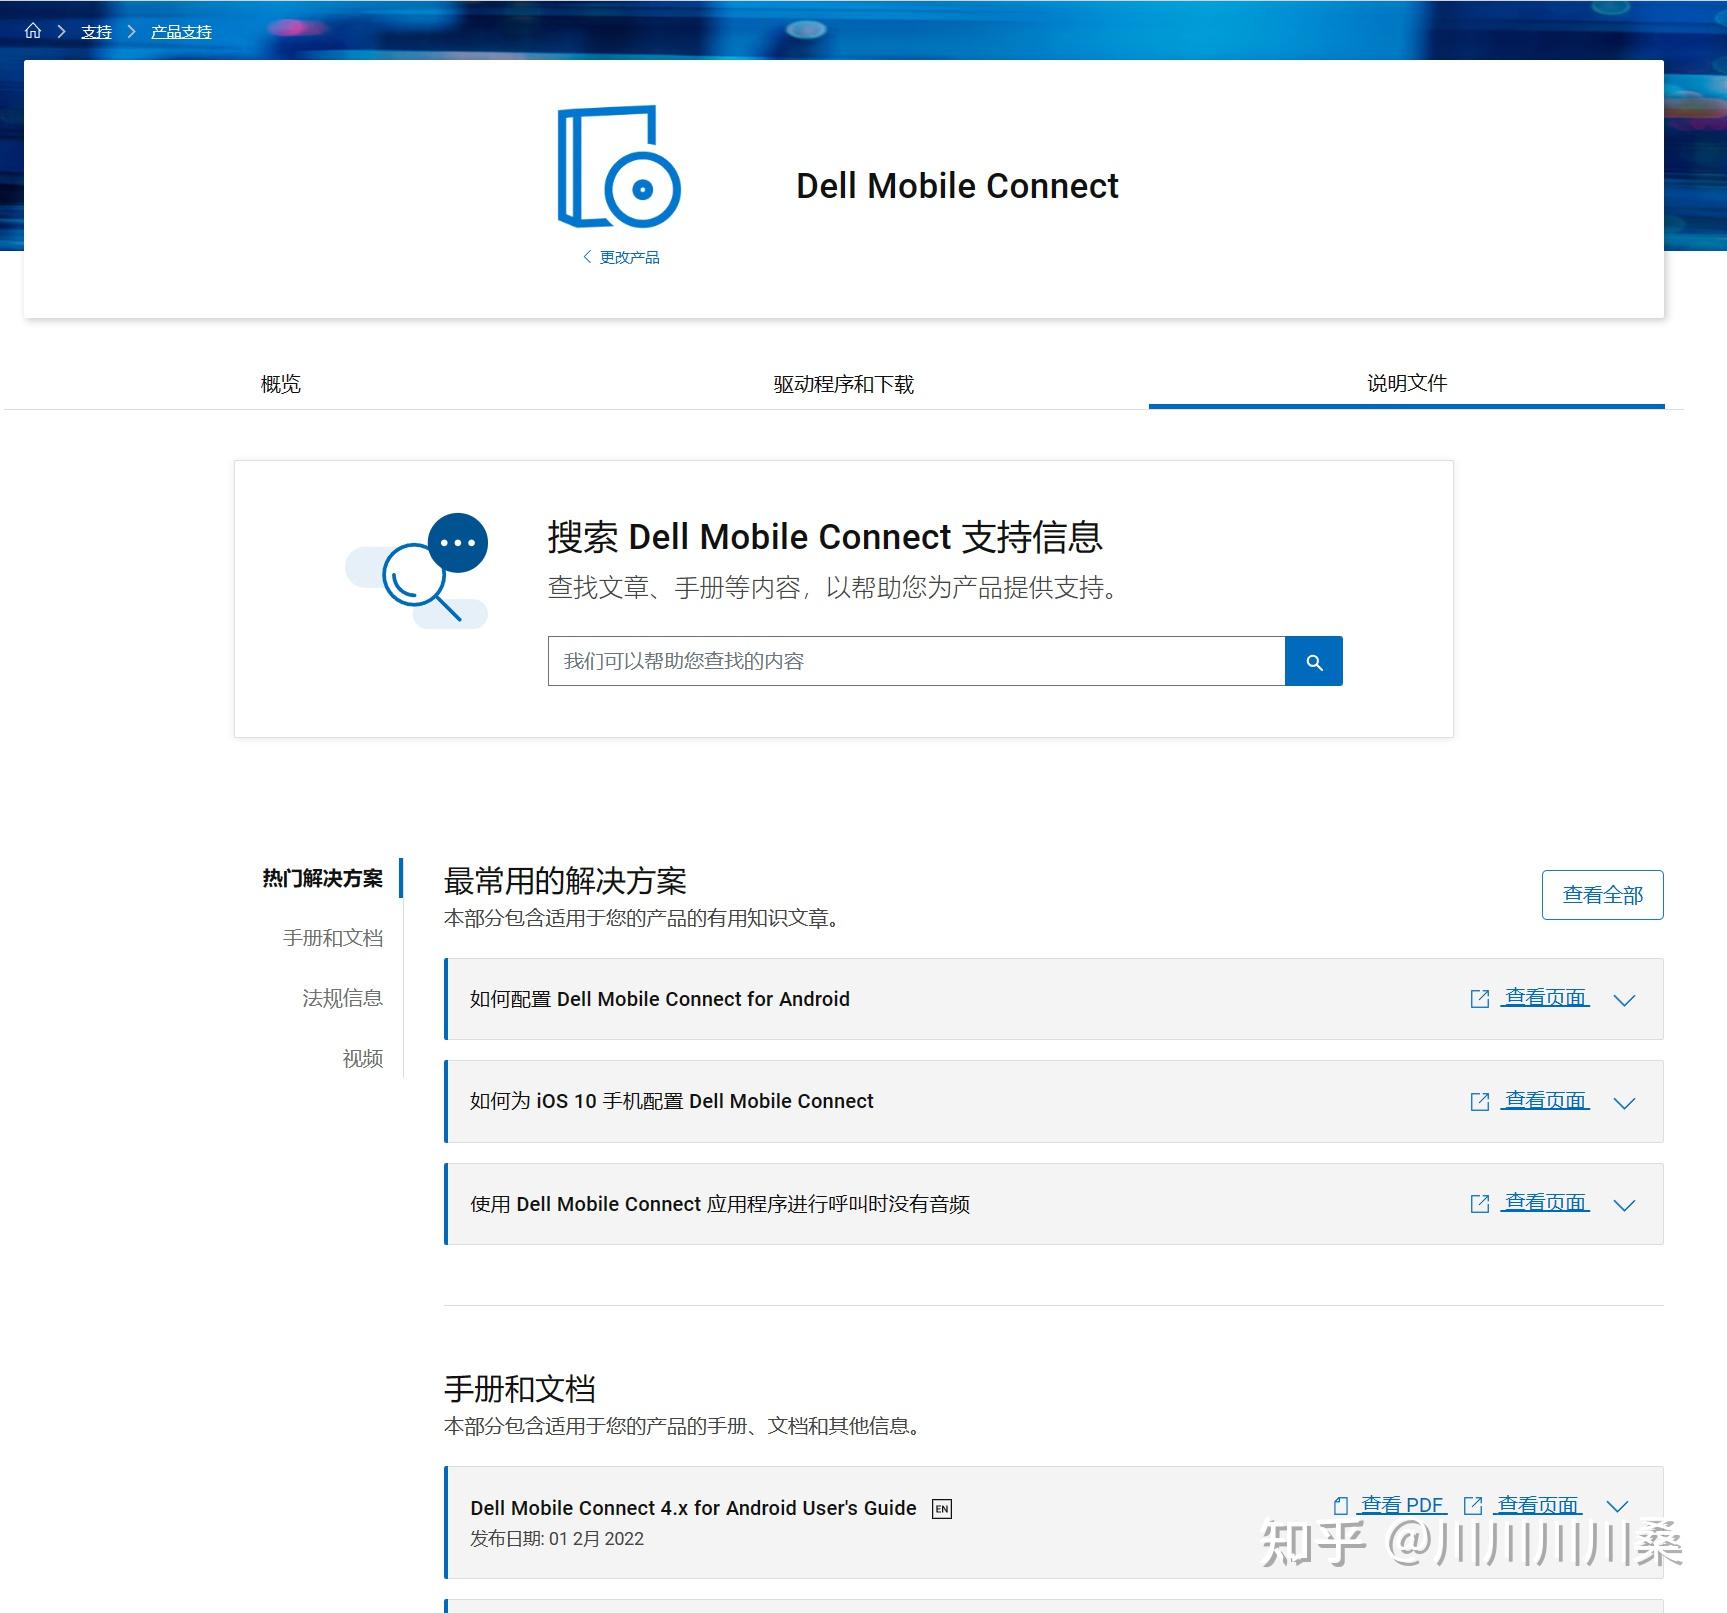The width and height of the screenshot is (1727, 1613).
Task: Open 查看页面 for Android User's Guide
Action: (x=1538, y=1505)
